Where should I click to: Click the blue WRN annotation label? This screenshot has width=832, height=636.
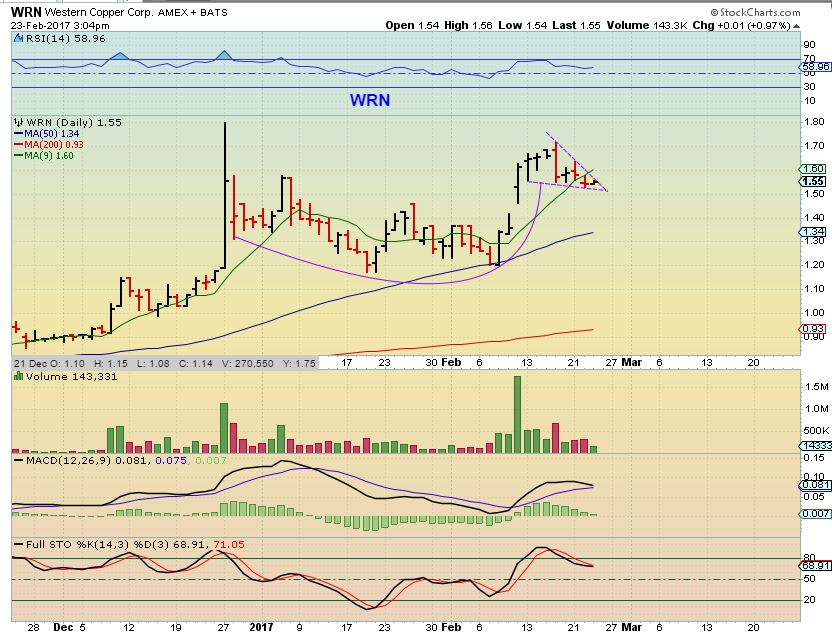pos(370,100)
